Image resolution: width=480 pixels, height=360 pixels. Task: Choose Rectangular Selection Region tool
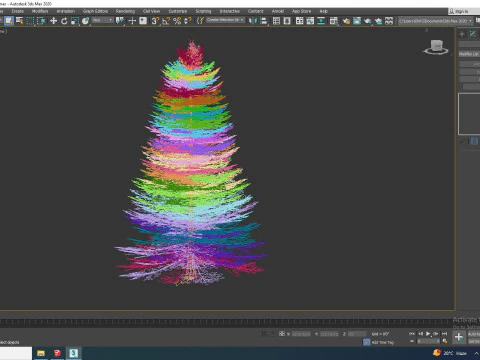30,21
